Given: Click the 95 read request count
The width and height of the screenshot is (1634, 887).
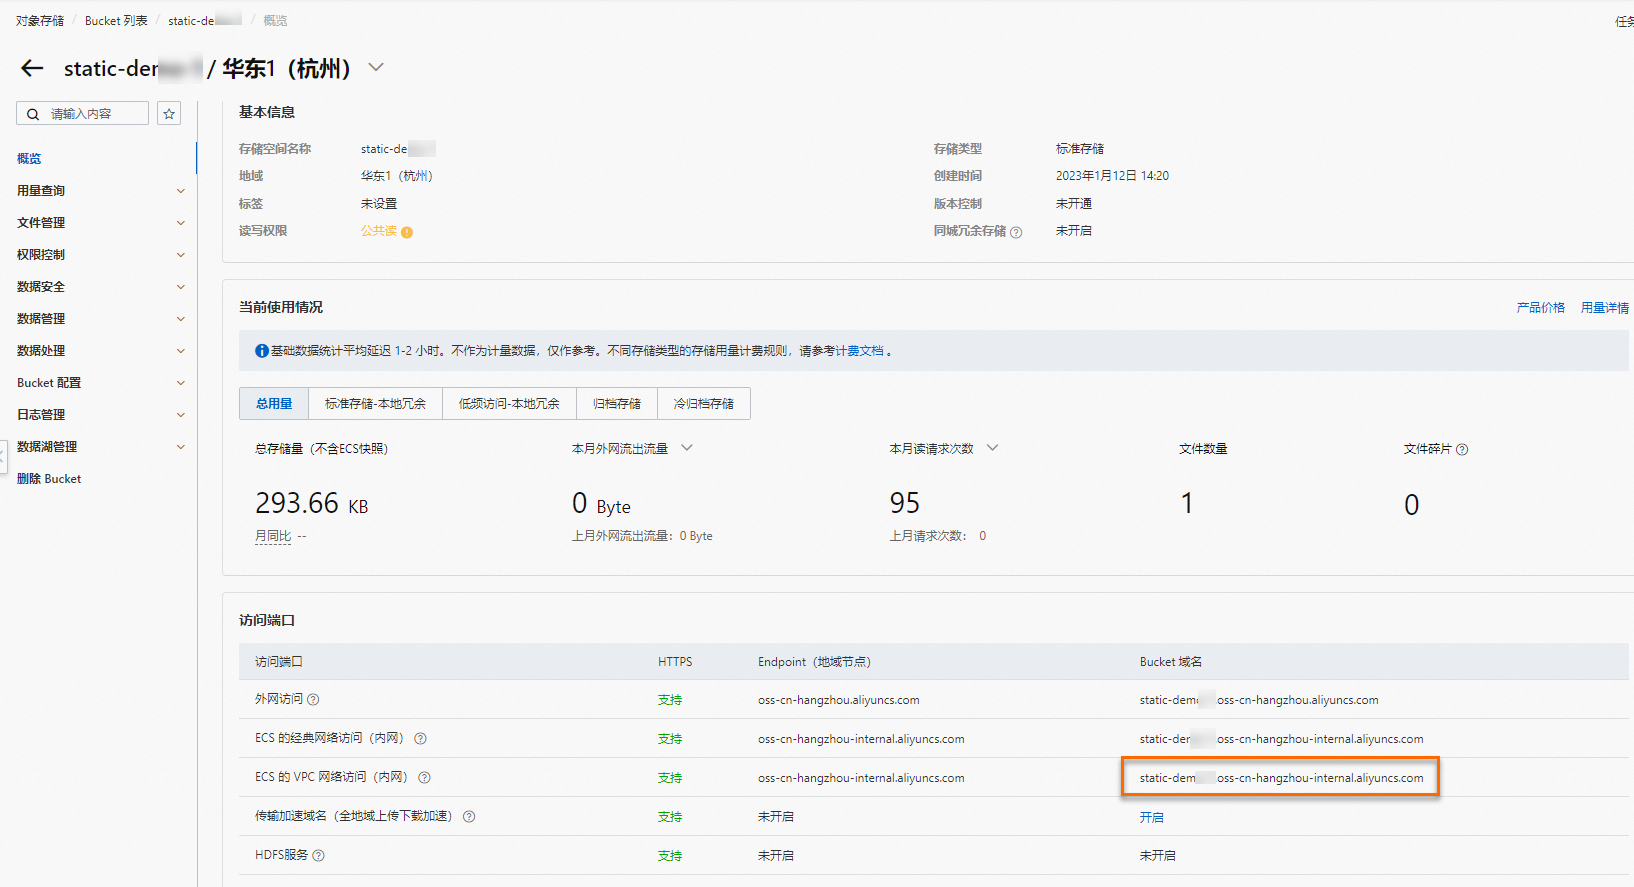Looking at the screenshot, I should [905, 503].
